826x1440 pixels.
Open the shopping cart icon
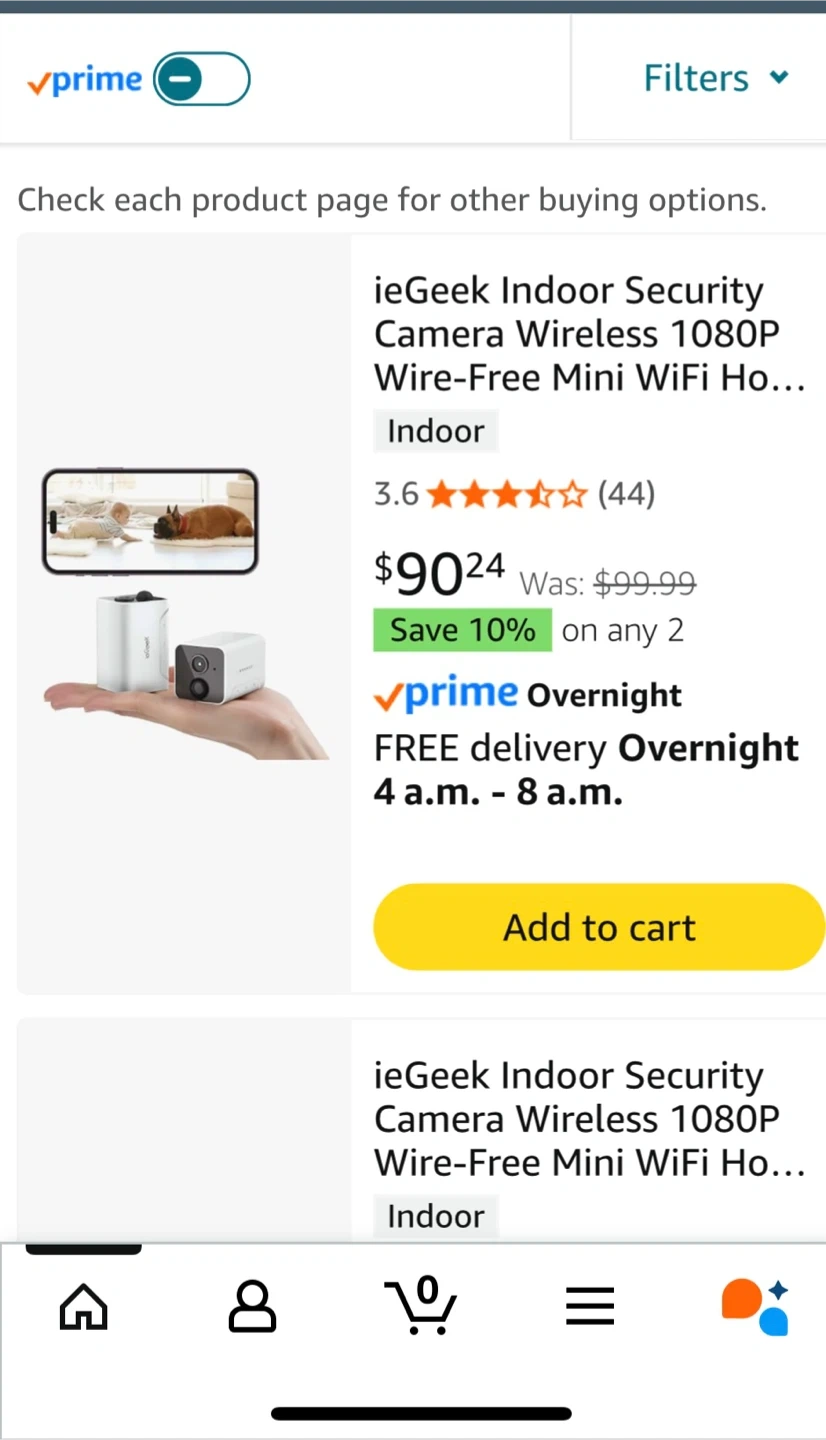421,1306
